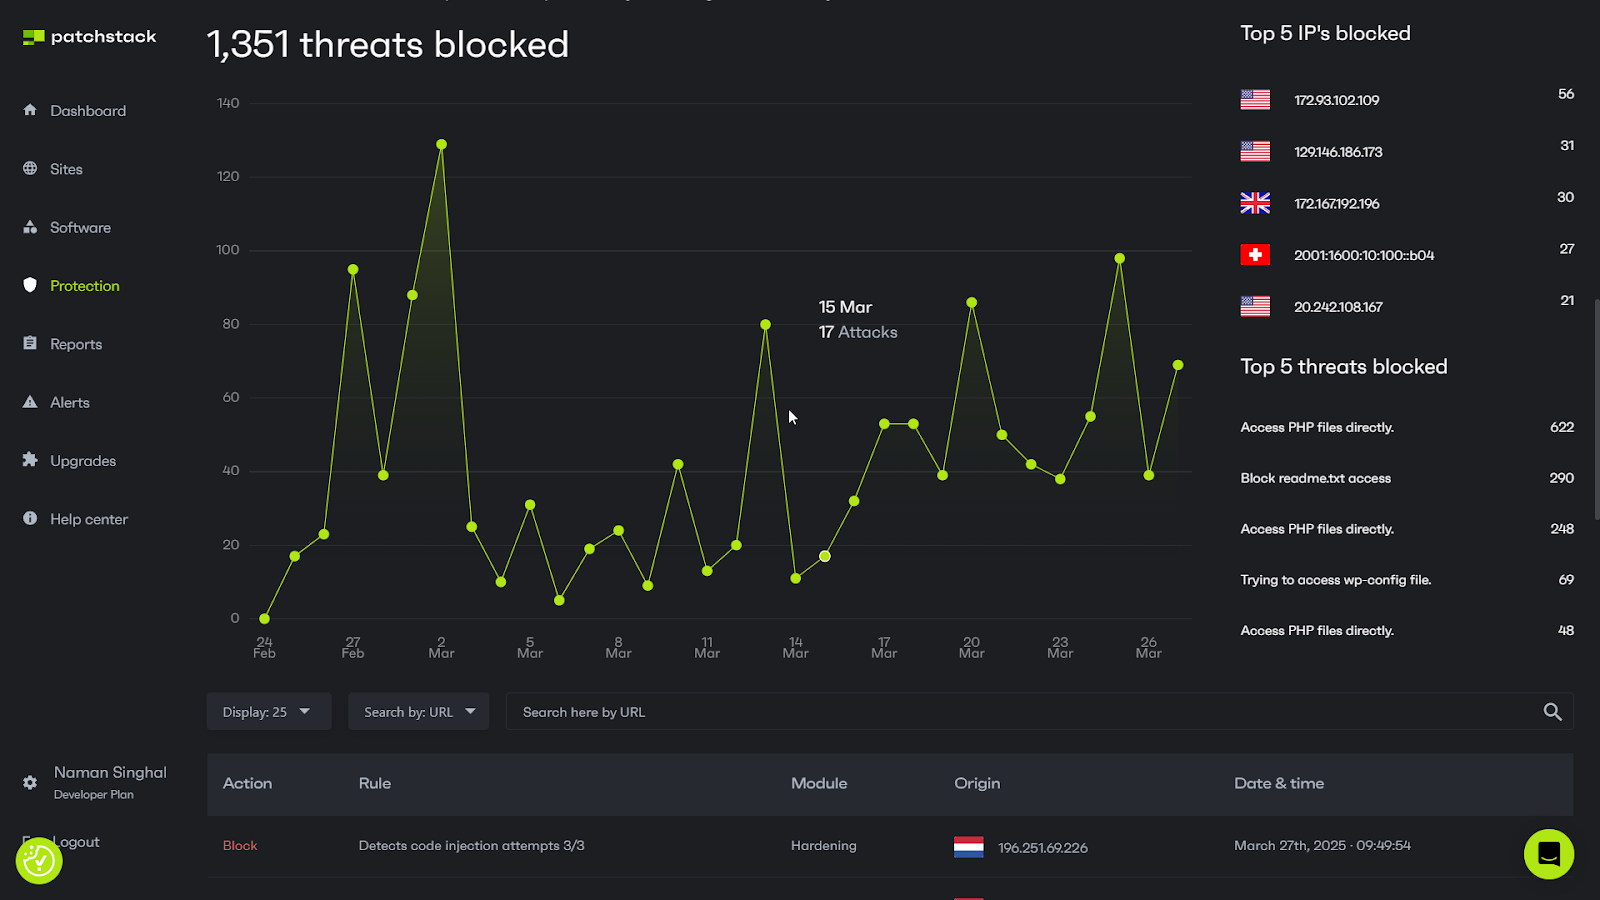
Task: Open the Help center info icon
Action: tap(30, 518)
